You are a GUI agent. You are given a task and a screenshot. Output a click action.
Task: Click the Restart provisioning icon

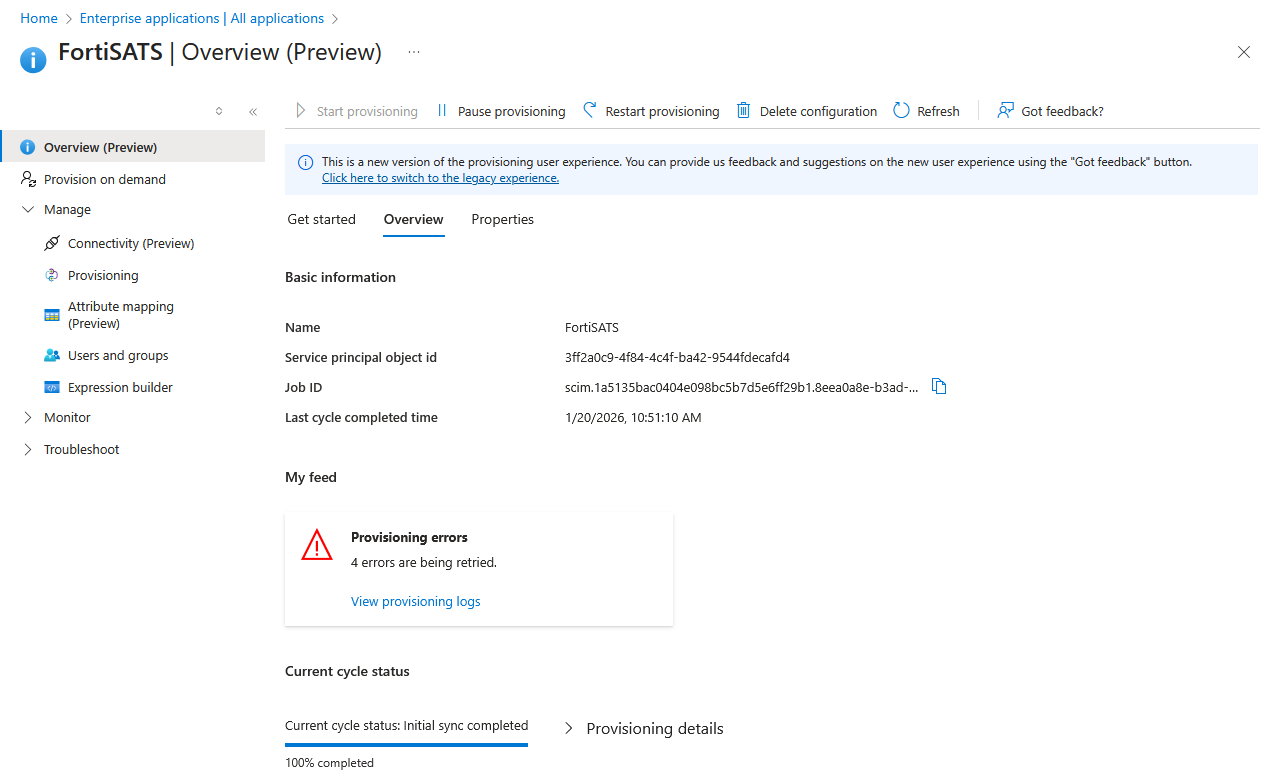pyautogui.click(x=590, y=110)
